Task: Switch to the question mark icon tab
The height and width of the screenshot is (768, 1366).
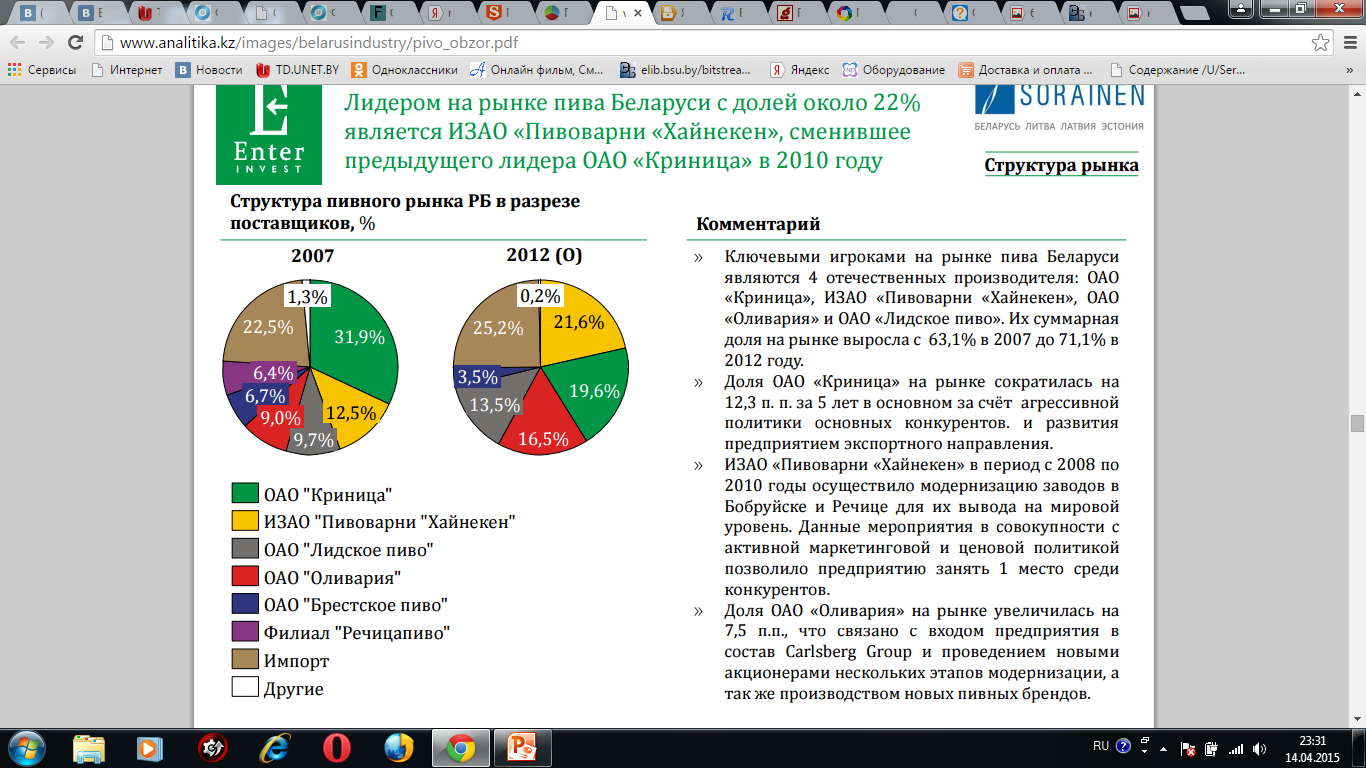Action: [x=972, y=14]
